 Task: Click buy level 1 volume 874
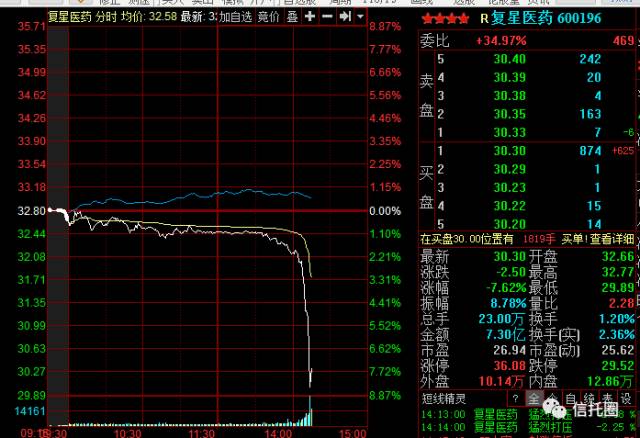(x=591, y=151)
